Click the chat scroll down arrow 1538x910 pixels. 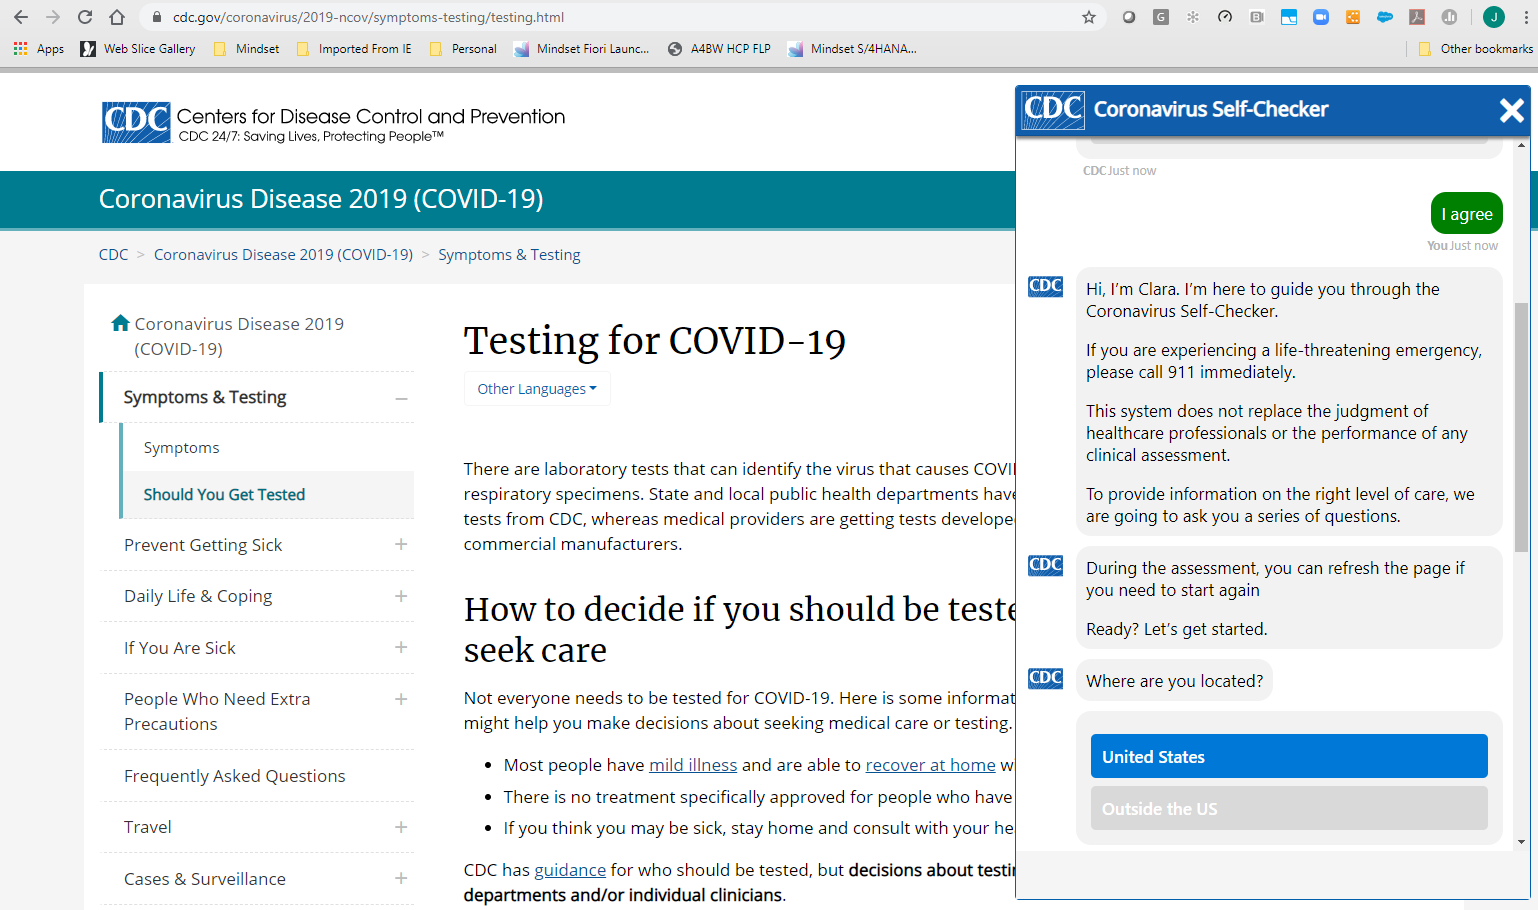pos(1521,842)
